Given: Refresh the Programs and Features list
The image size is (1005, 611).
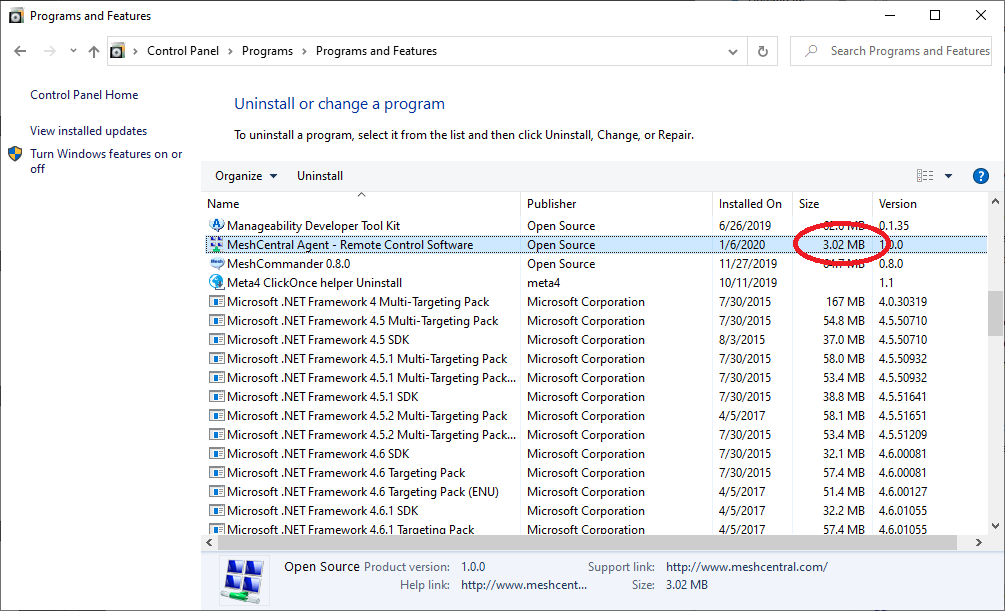Looking at the screenshot, I should (763, 51).
